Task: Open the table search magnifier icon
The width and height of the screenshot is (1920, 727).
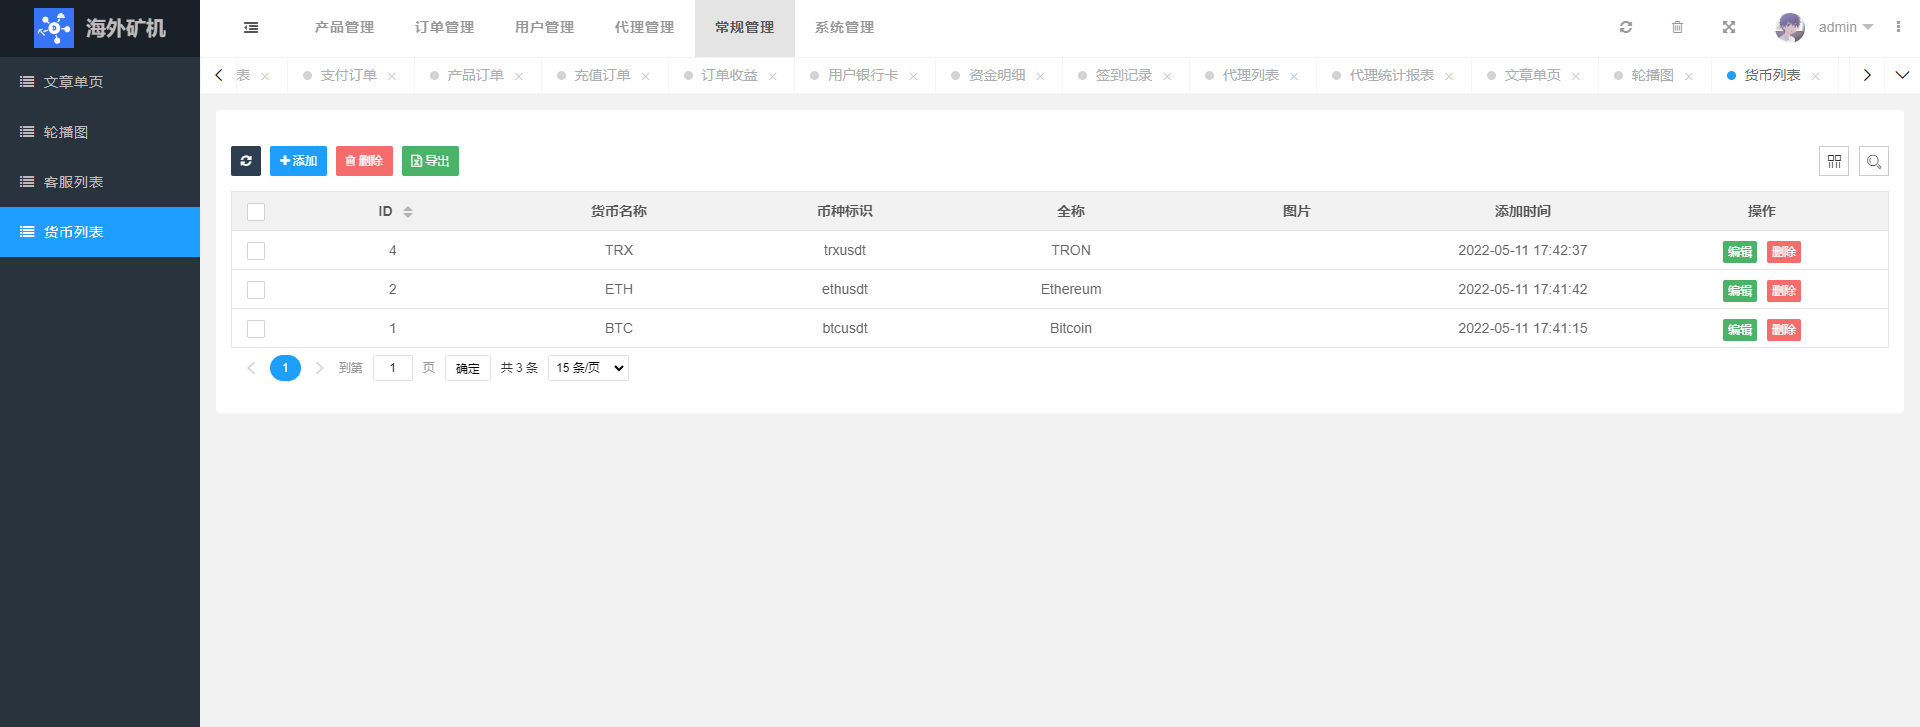Action: [1874, 161]
